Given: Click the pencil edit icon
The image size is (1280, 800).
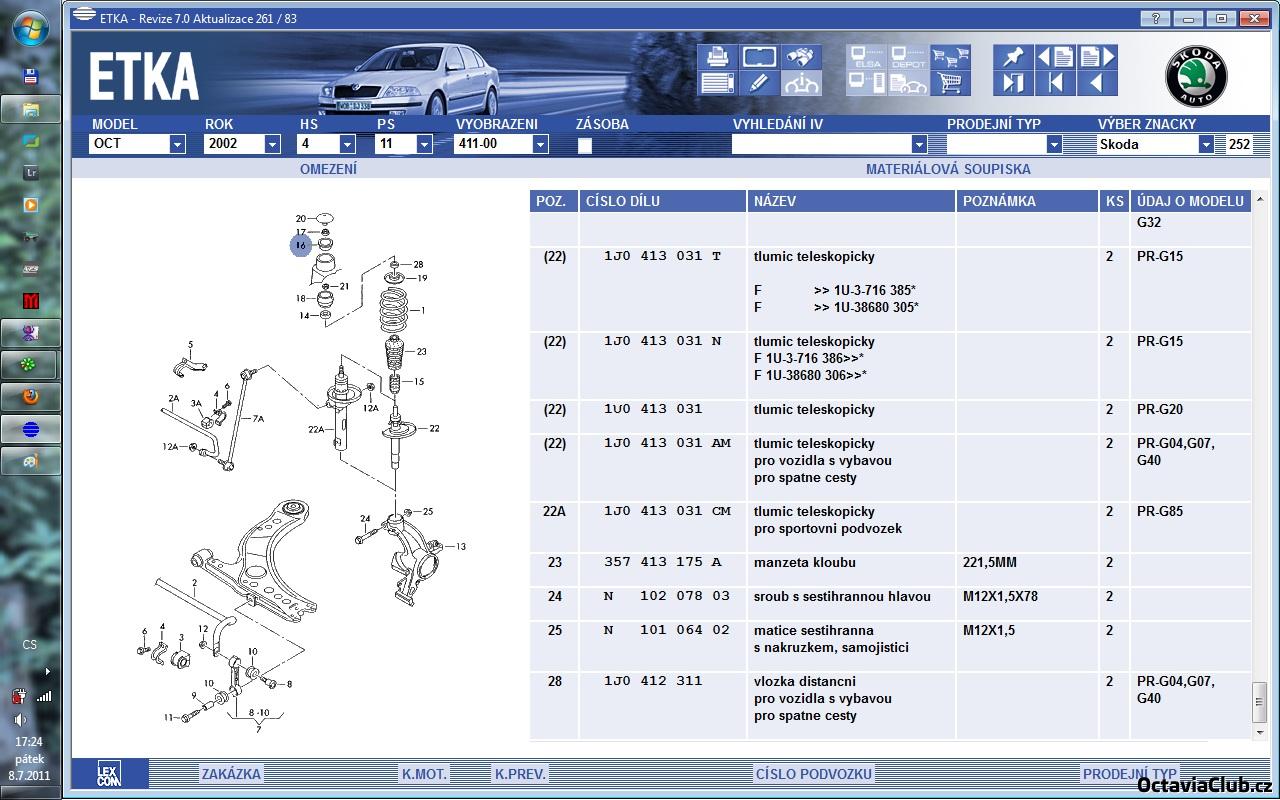Looking at the screenshot, I should 759,83.
